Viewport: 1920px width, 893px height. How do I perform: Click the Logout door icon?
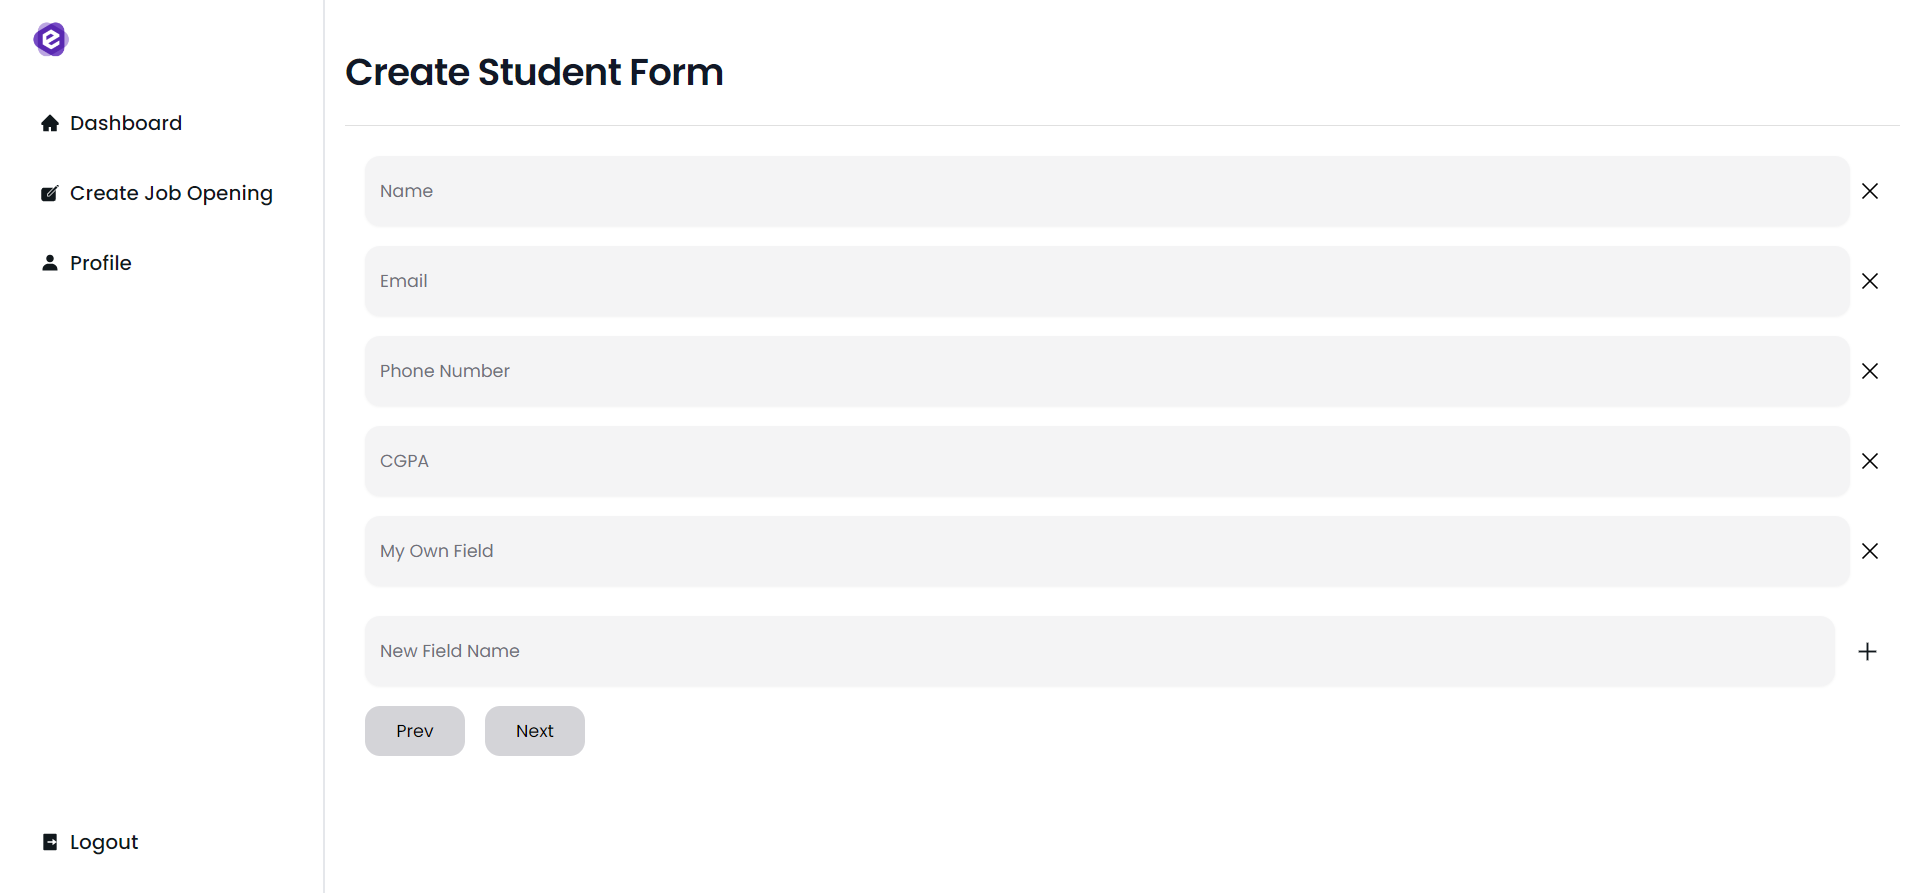click(x=49, y=842)
